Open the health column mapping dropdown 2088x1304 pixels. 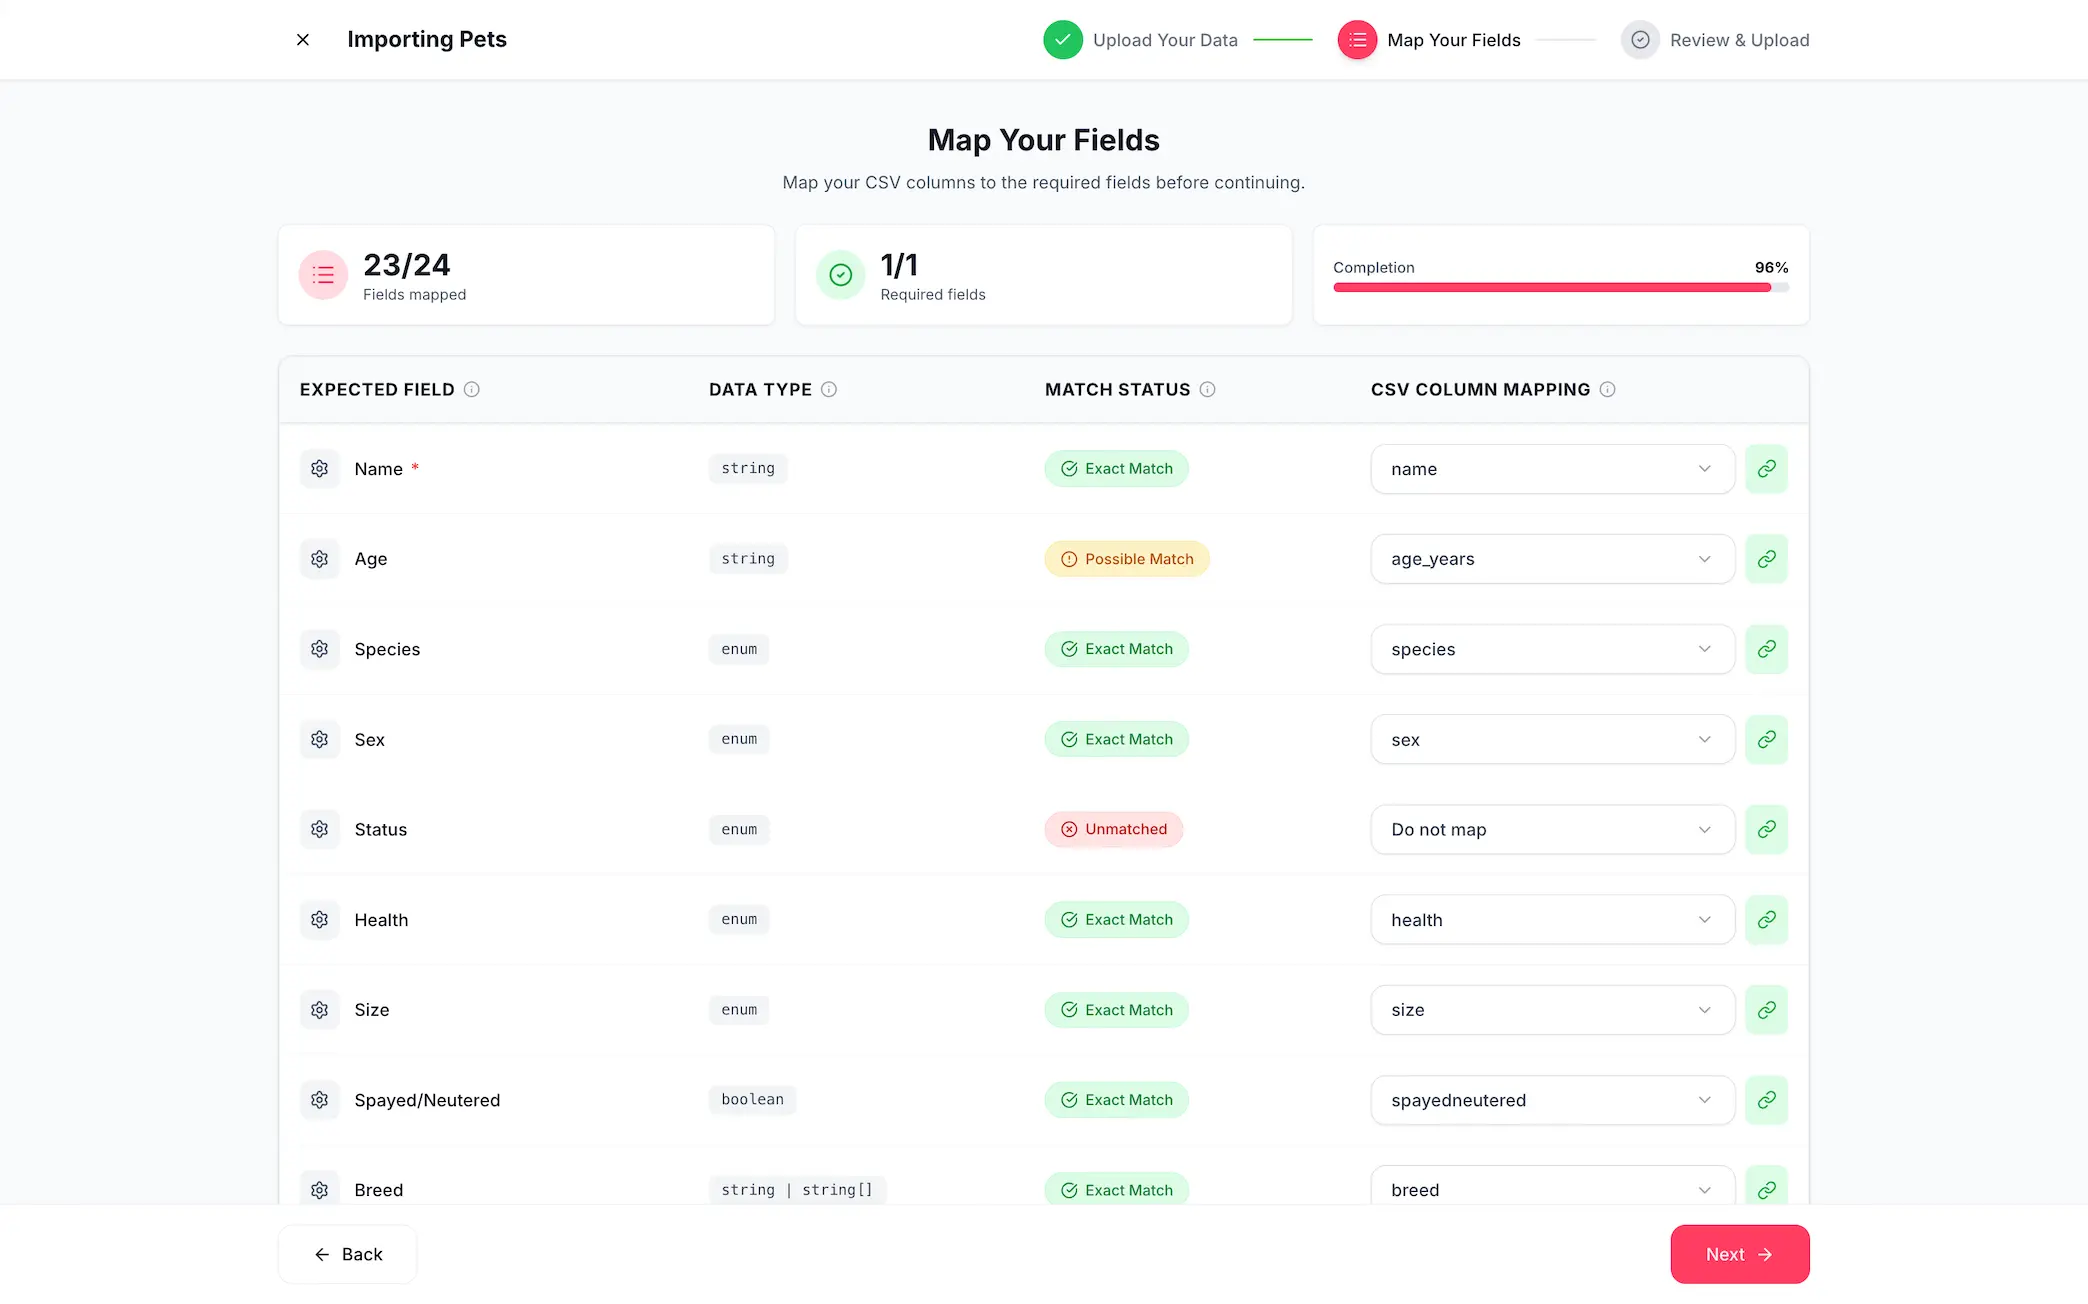[1551, 919]
